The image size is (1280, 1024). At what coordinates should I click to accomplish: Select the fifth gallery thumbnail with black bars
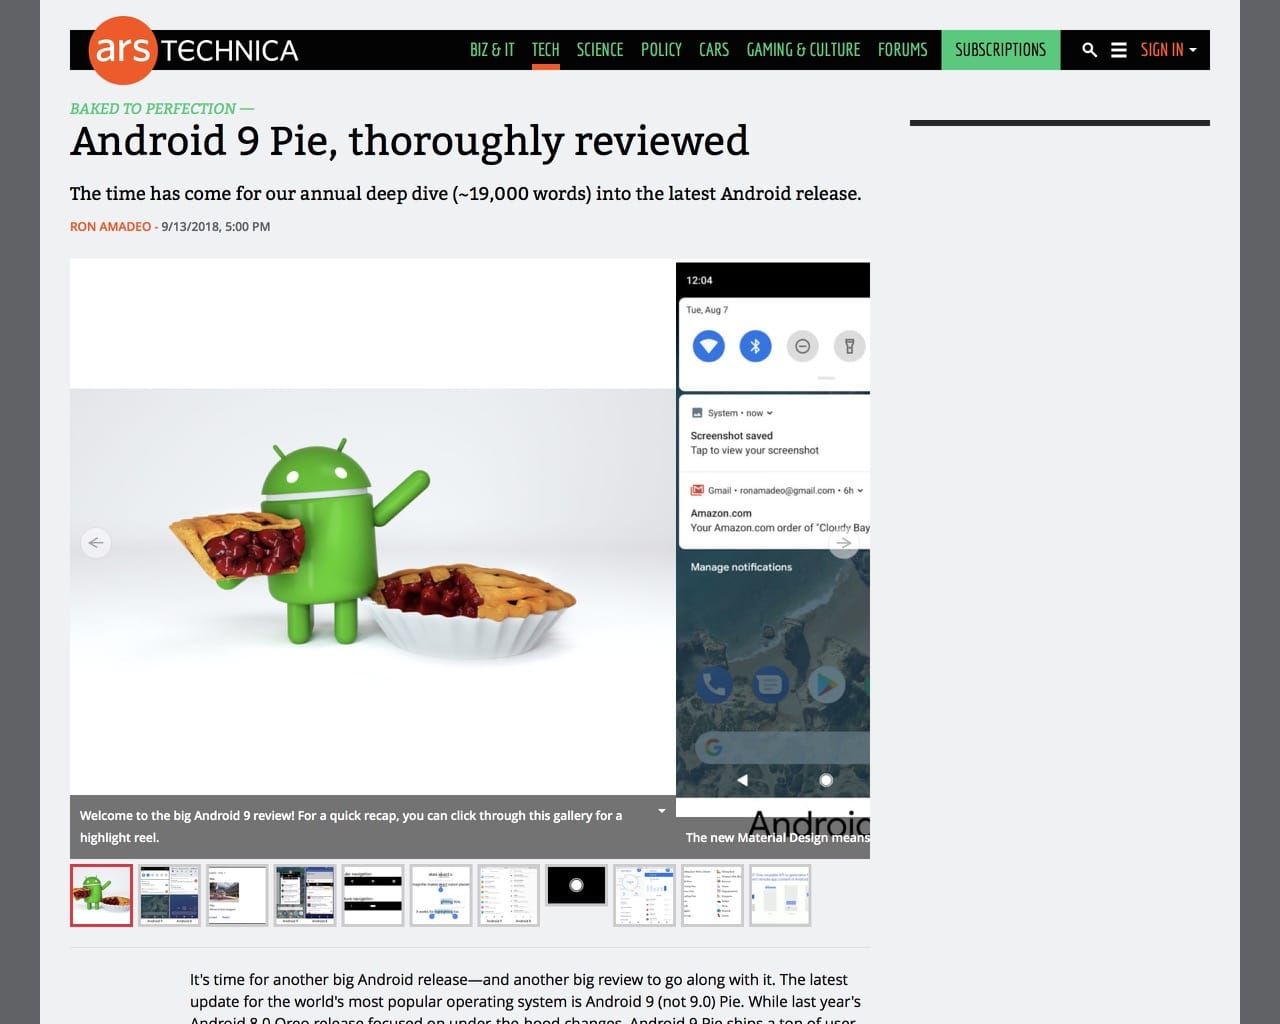[x=373, y=895]
